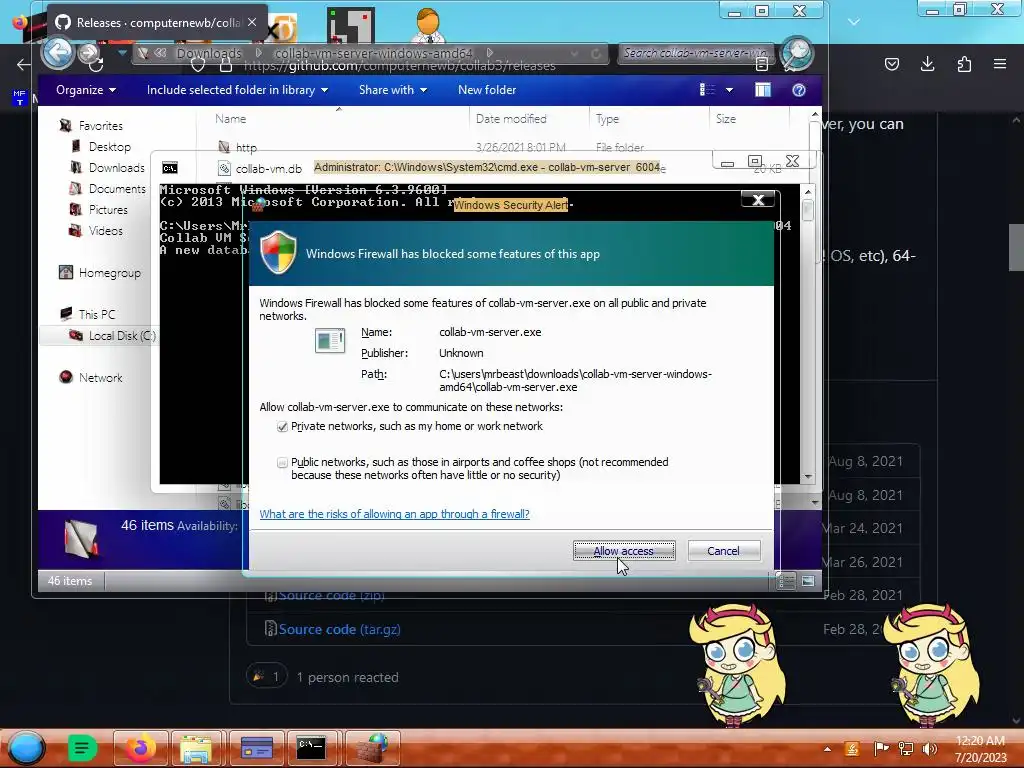Screen dimensions: 1024x768
Task: Expand the path chevron after Downloads
Action: pyautogui.click(x=259, y=53)
